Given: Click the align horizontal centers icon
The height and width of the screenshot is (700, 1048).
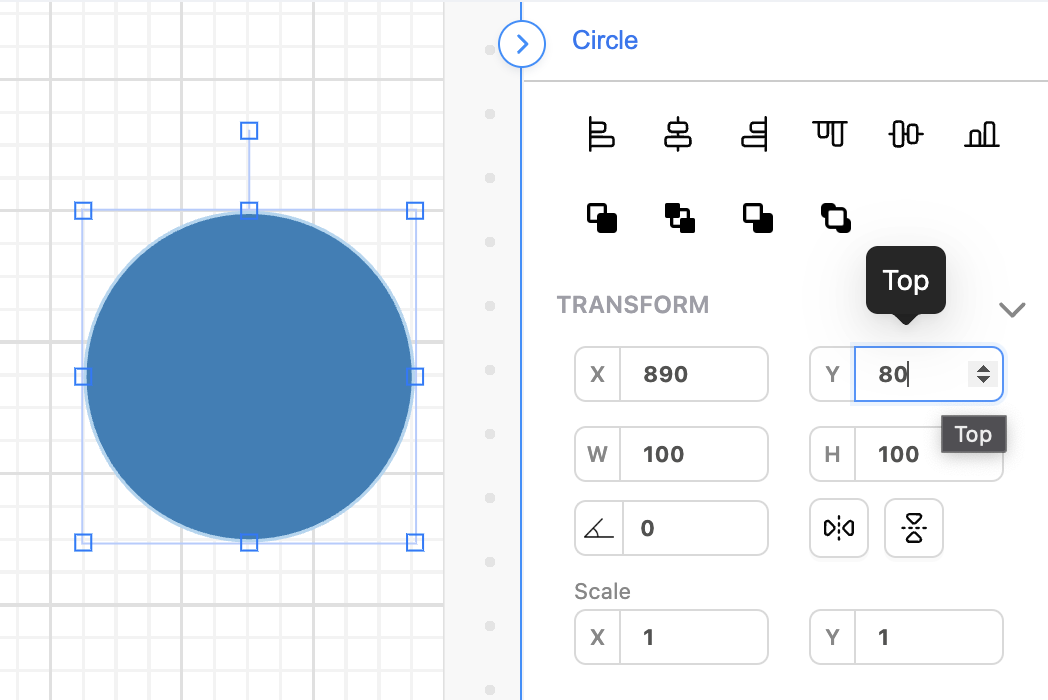Looking at the screenshot, I should point(678,134).
